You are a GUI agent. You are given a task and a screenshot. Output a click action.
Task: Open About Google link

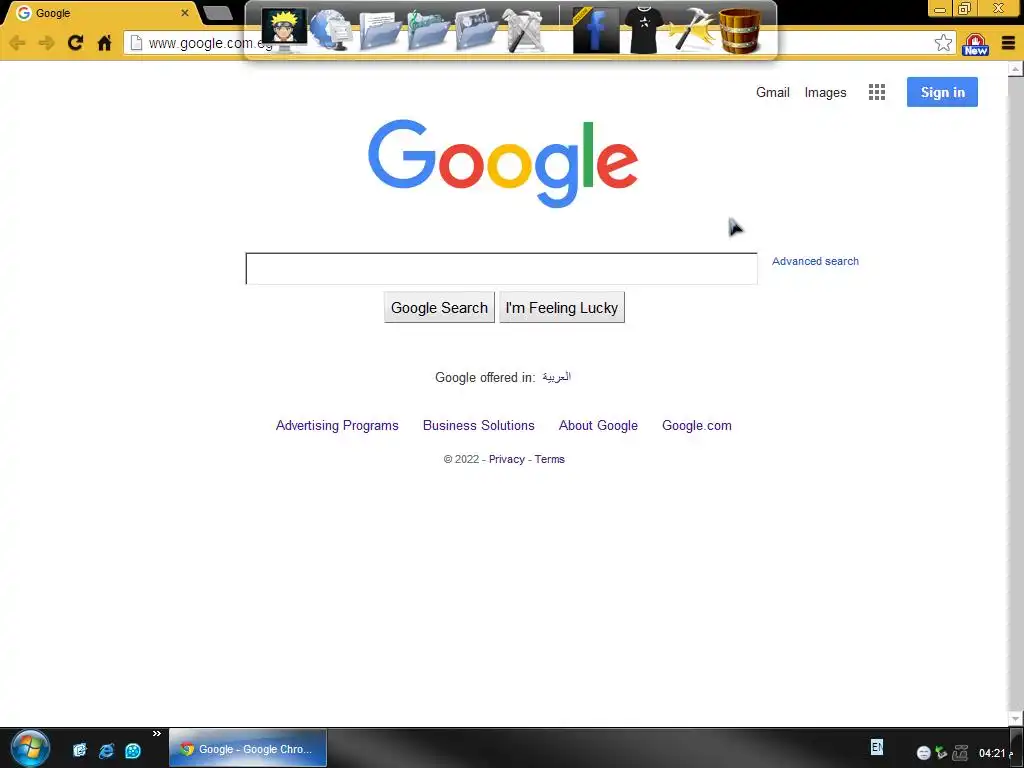pos(598,426)
